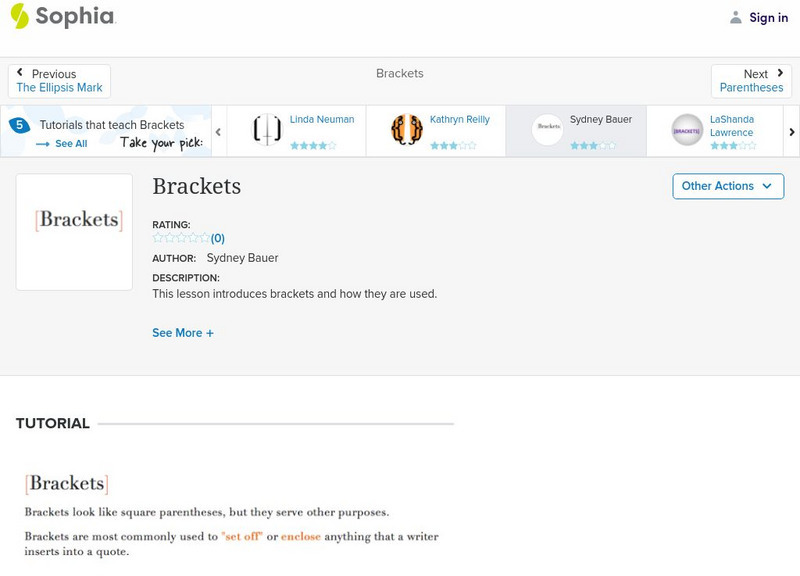
Task: Click the Sophia logo icon
Action: pyautogui.click(x=20, y=16)
